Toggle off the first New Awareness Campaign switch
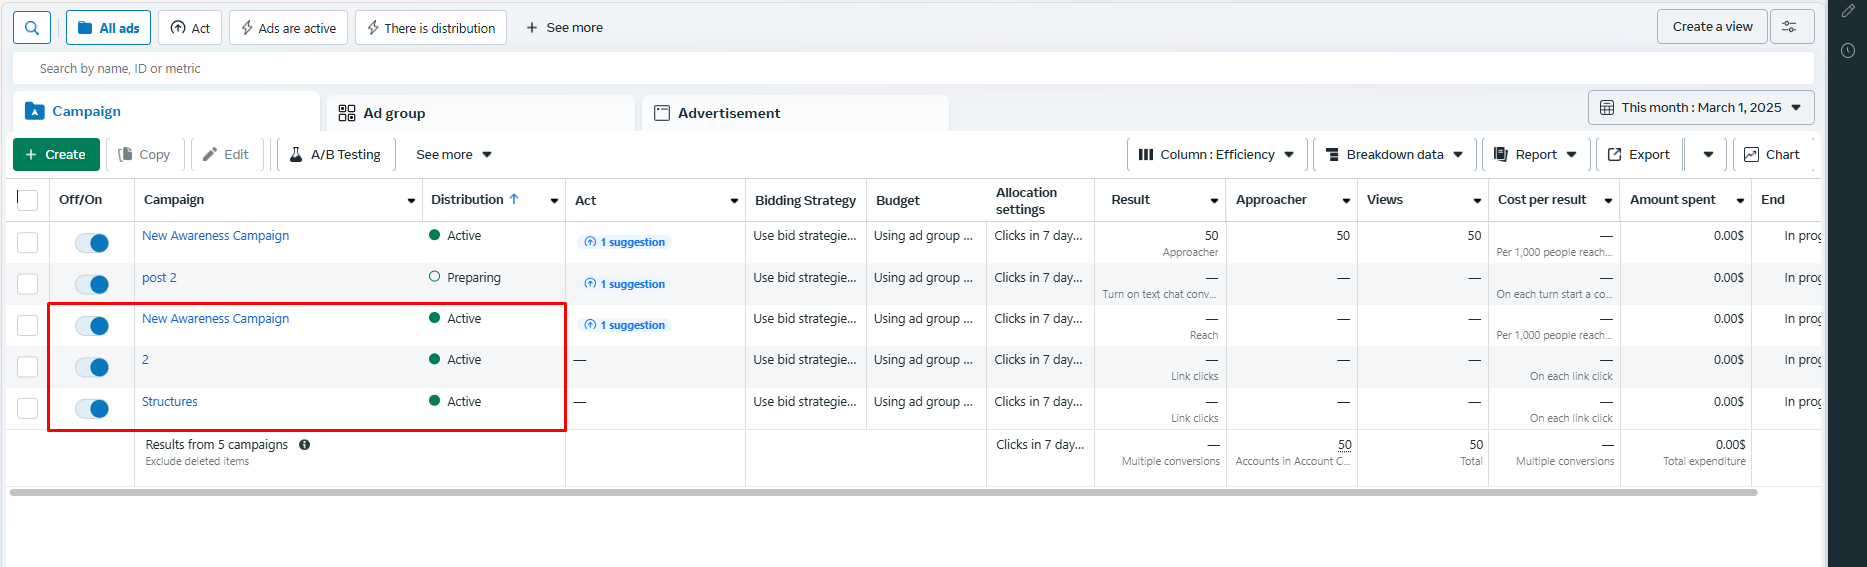The width and height of the screenshot is (1867, 567). pyautogui.click(x=92, y=243)
